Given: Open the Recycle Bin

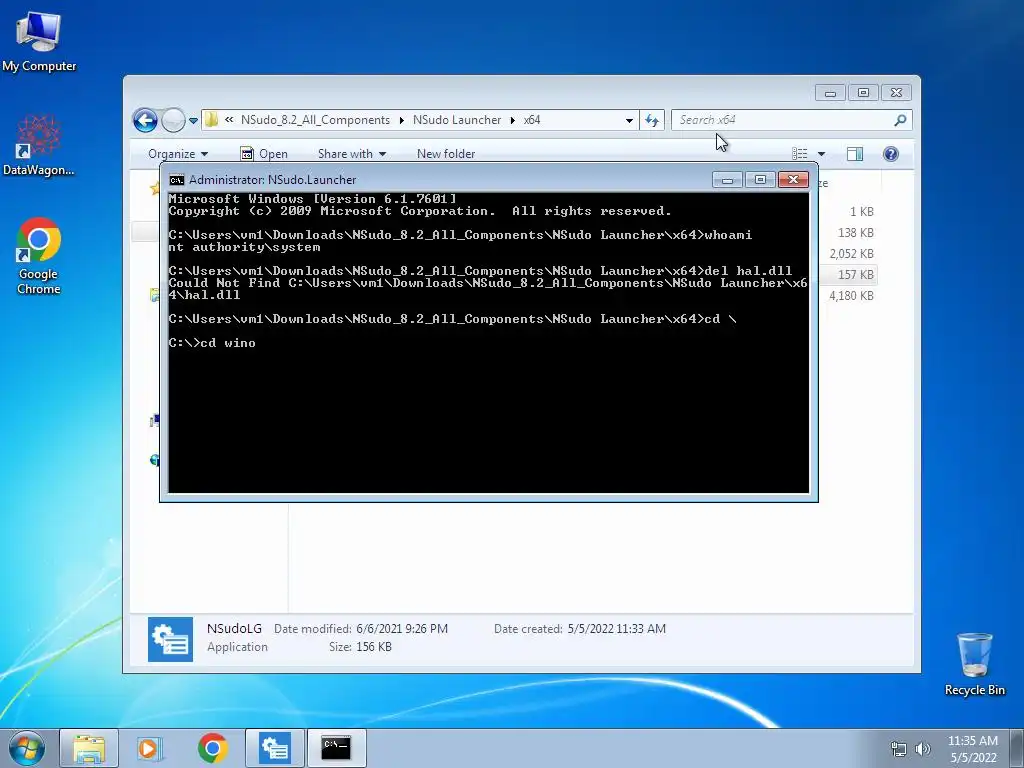Looking at the screenshot, I should click(974, 664).
